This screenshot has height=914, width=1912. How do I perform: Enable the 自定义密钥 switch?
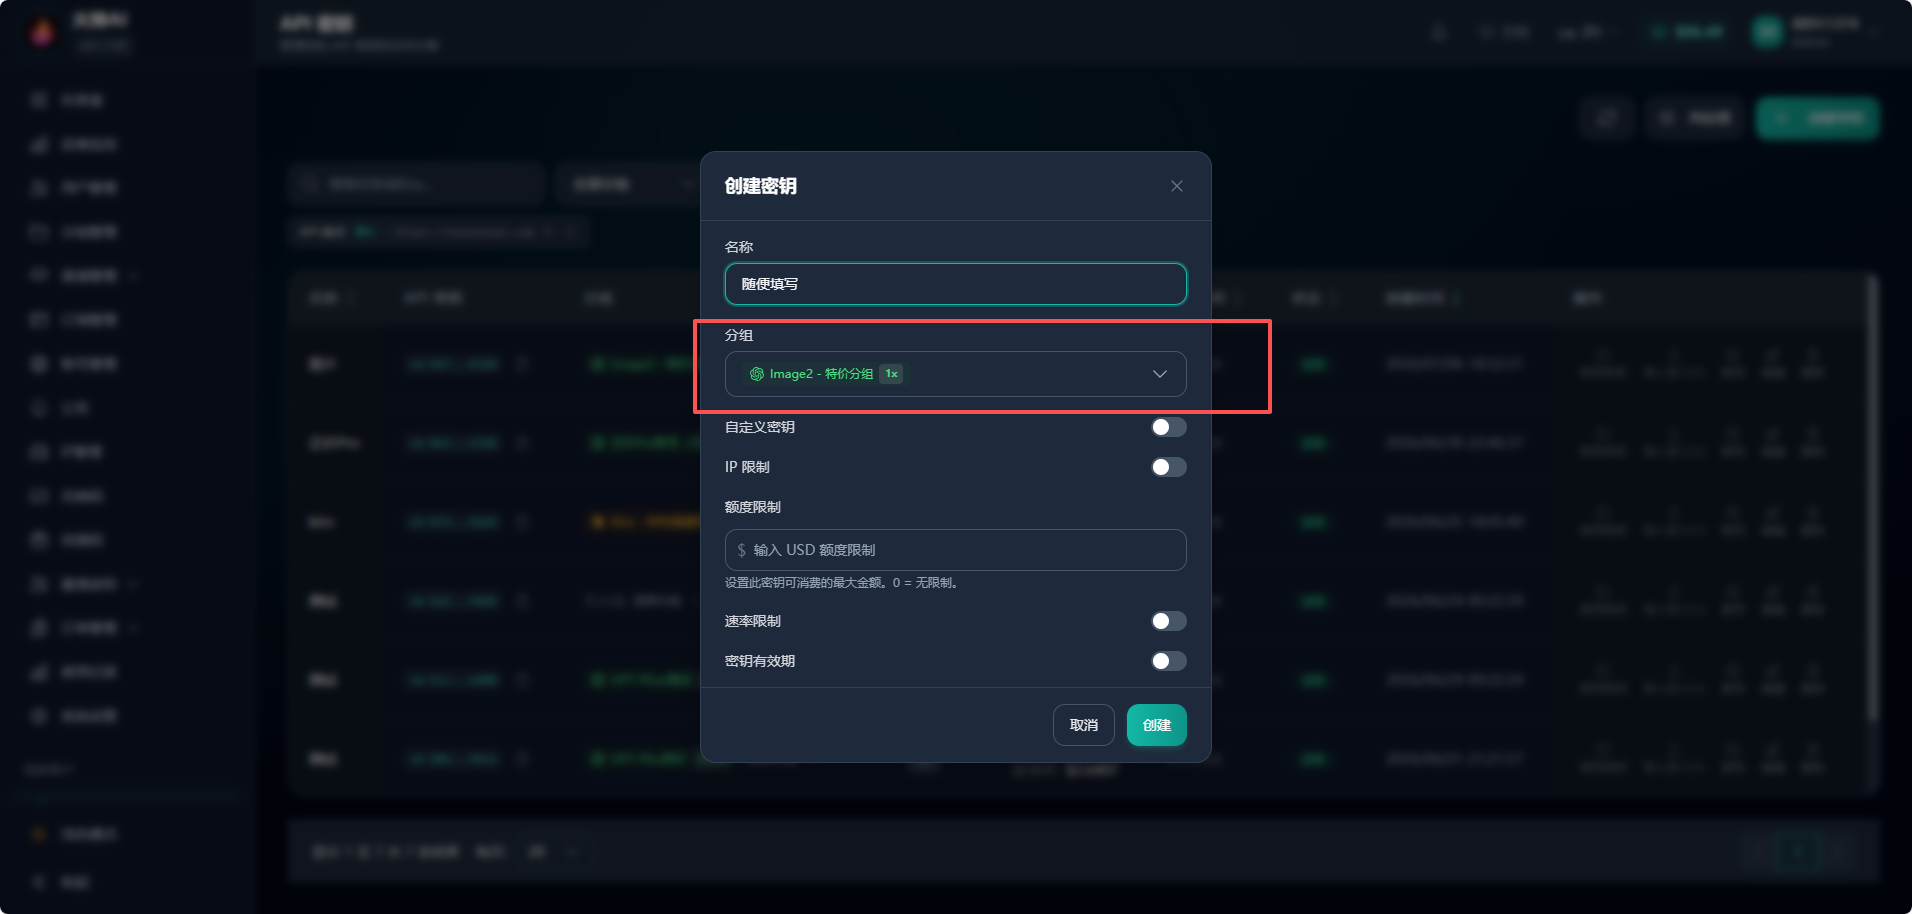tap(1168, 427)
